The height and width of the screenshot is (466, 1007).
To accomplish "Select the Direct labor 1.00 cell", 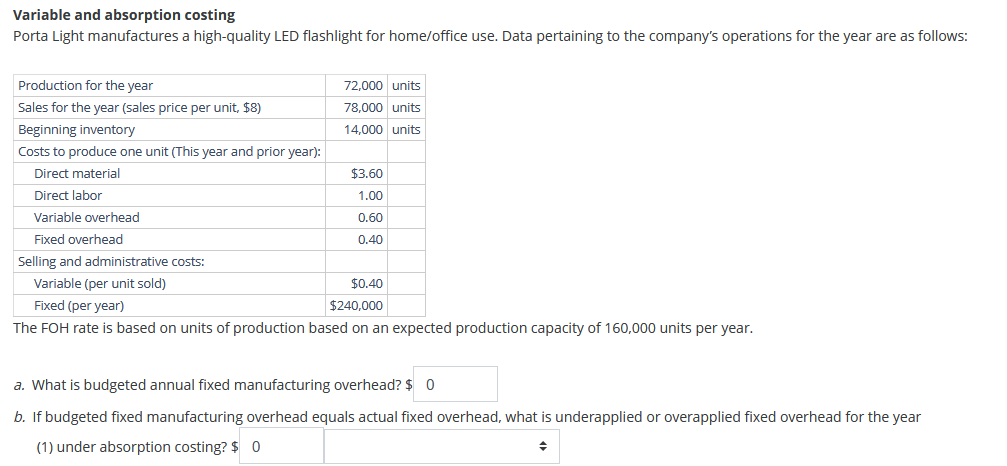I will [x=370, y=196].
